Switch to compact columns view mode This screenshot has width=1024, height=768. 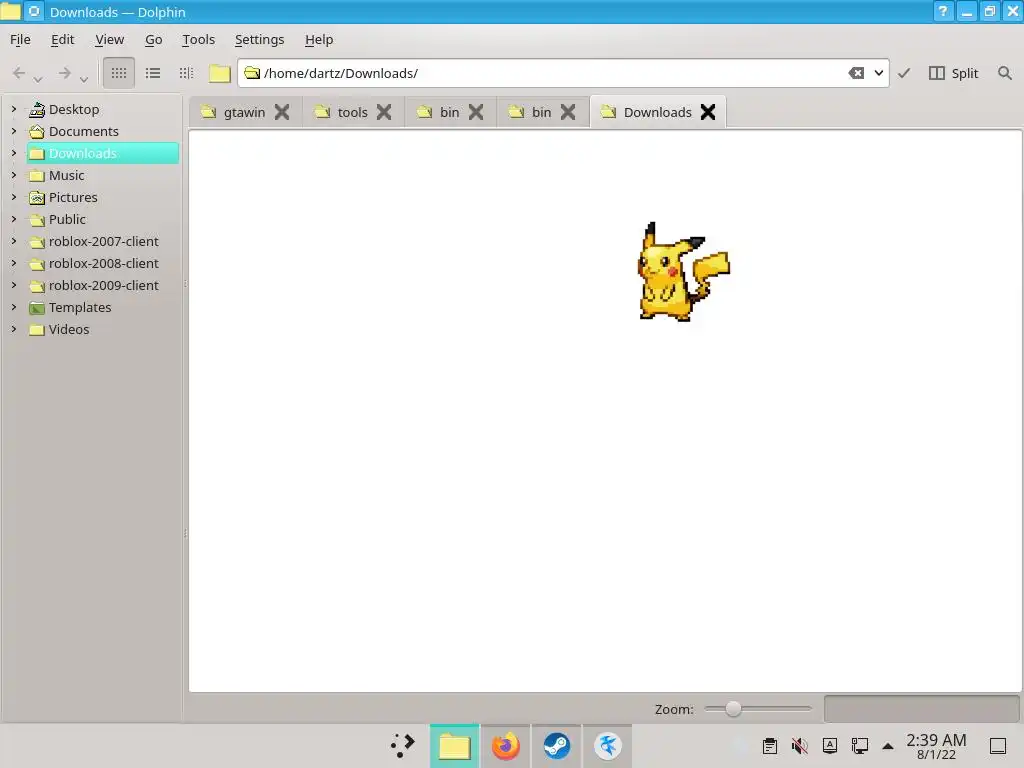coord(186,73)
